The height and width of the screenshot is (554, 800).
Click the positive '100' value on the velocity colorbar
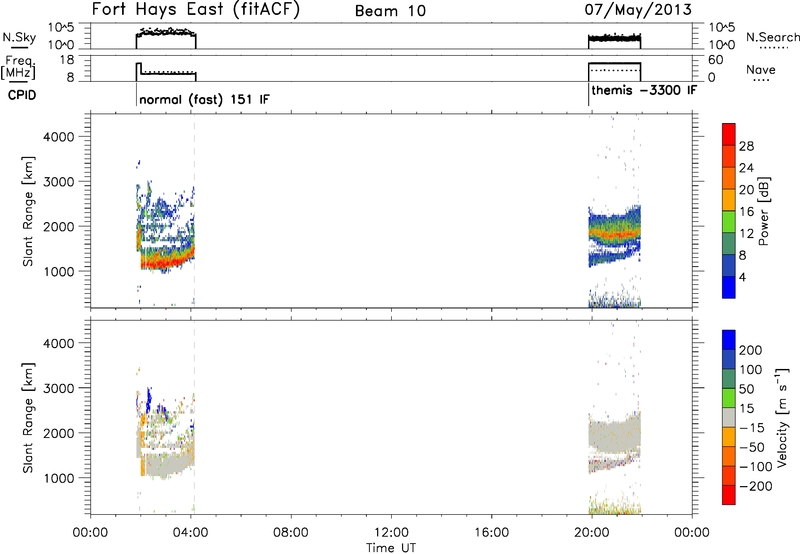pos(751,370)
